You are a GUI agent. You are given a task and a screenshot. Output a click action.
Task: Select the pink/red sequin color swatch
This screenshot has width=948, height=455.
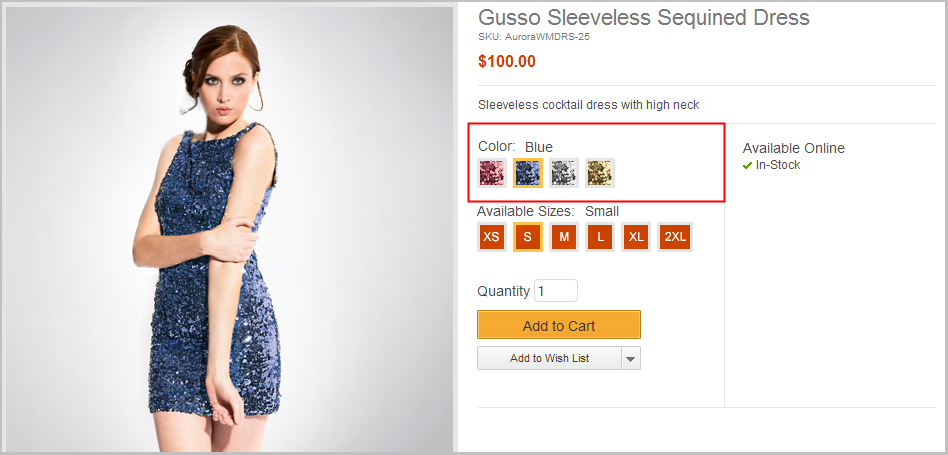[491, 173]
